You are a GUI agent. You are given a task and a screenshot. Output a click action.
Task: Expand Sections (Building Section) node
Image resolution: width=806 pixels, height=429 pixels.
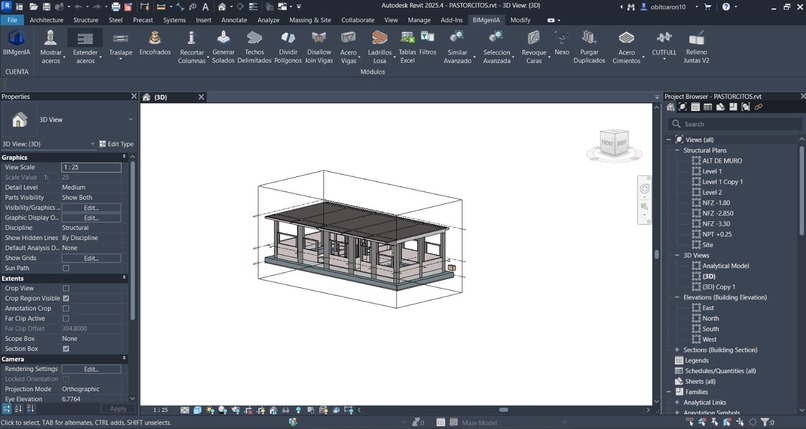point(677,350)
